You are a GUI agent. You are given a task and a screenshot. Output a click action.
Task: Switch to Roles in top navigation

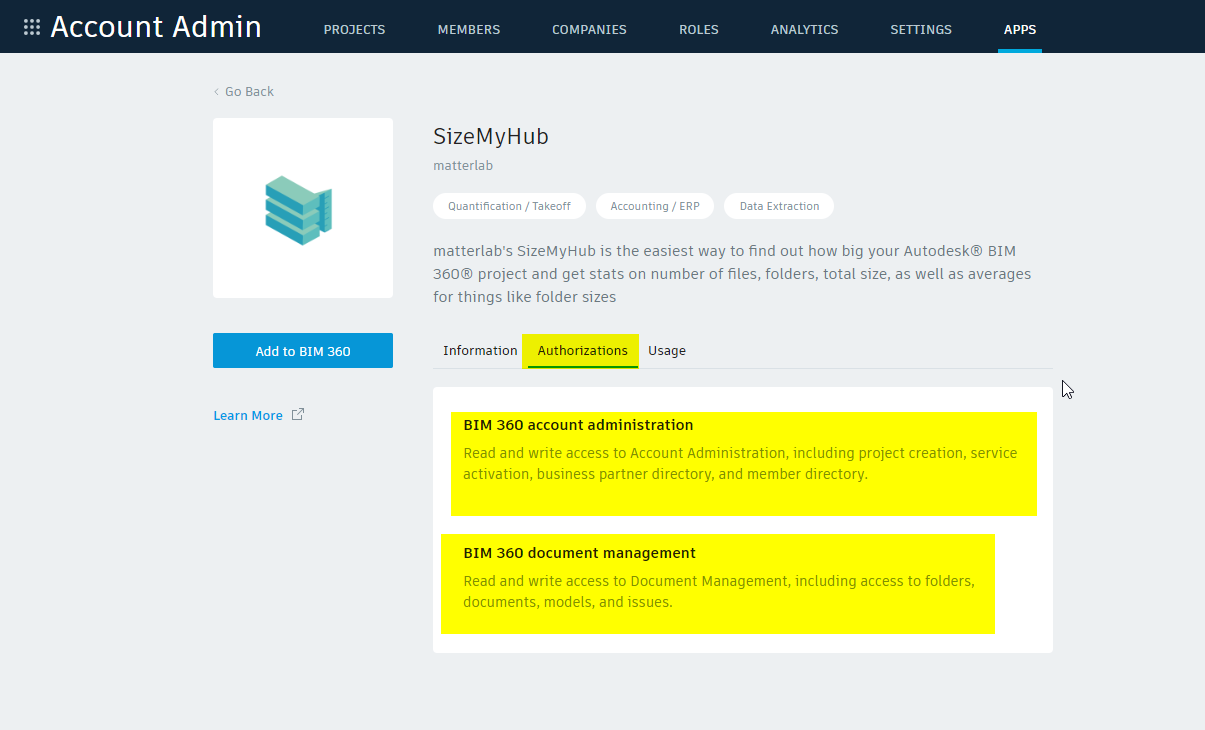point(699,30)
